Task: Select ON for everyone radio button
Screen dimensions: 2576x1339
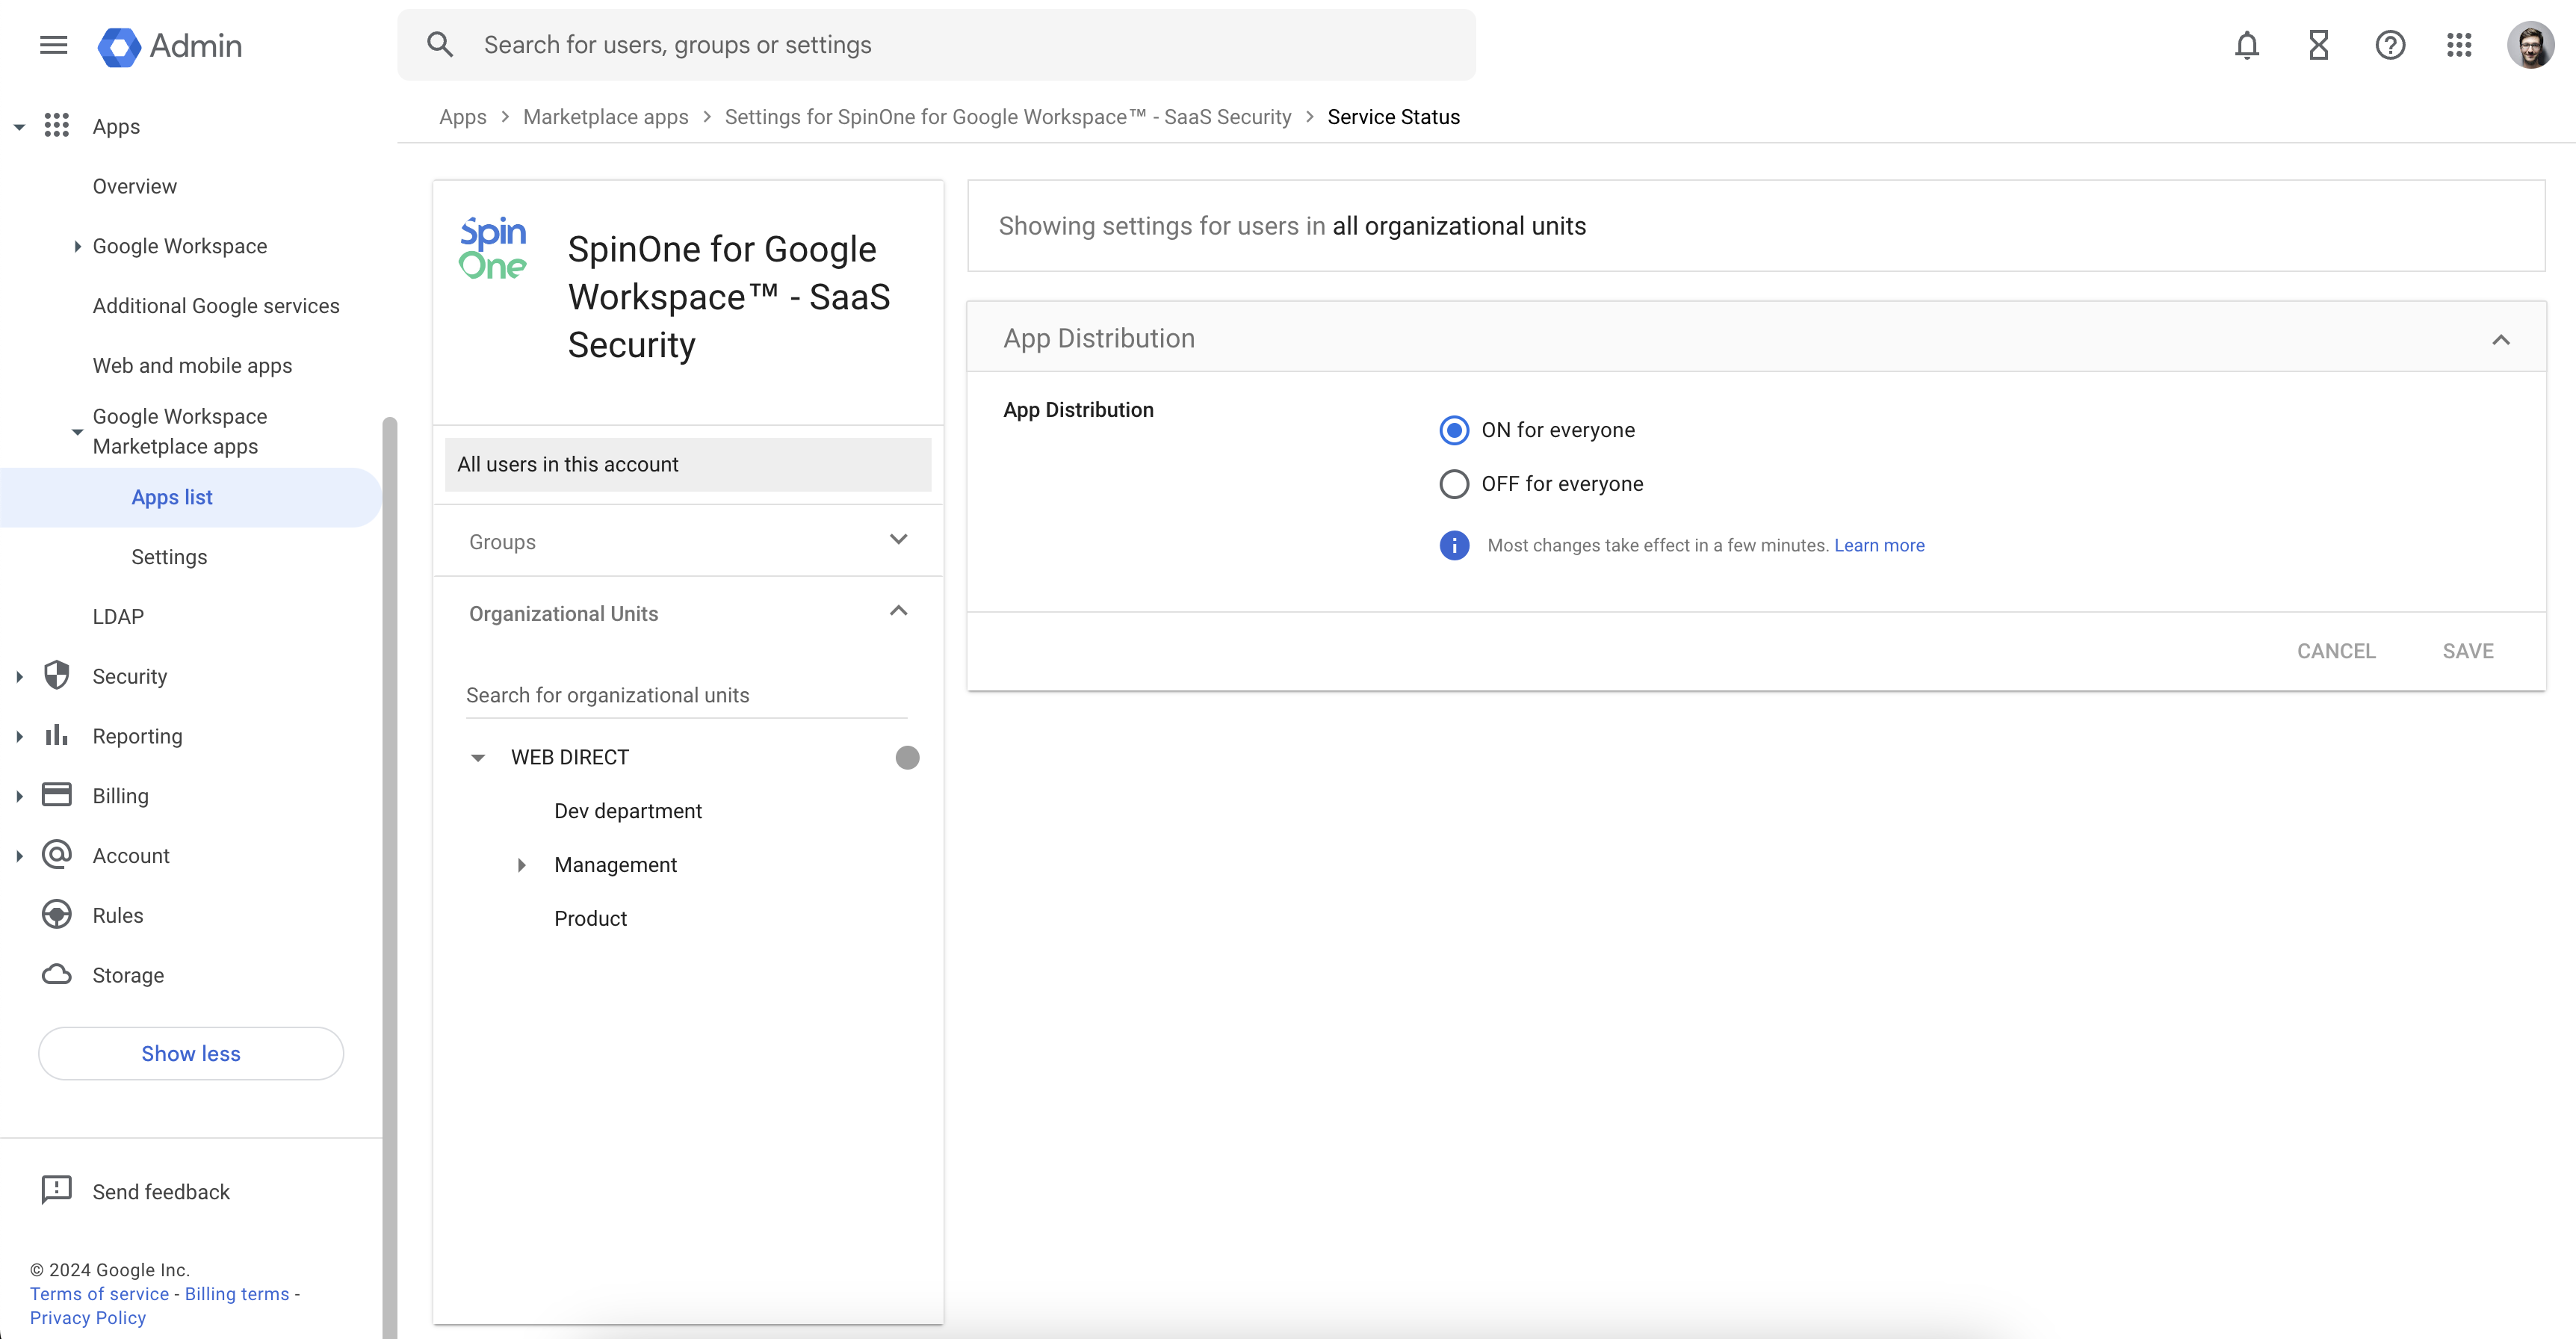Action: coord(1454,430)
